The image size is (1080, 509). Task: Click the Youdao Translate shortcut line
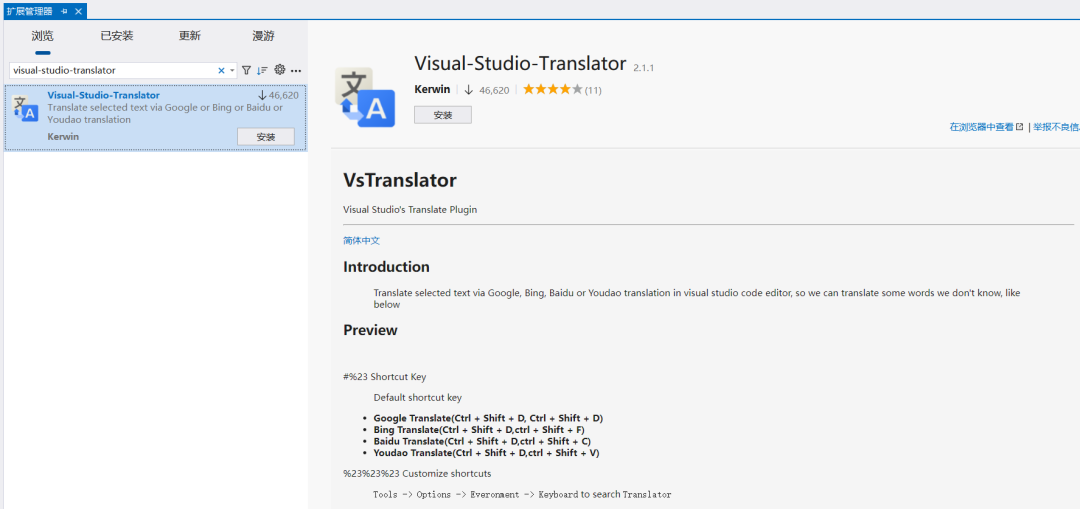point(487,453)
